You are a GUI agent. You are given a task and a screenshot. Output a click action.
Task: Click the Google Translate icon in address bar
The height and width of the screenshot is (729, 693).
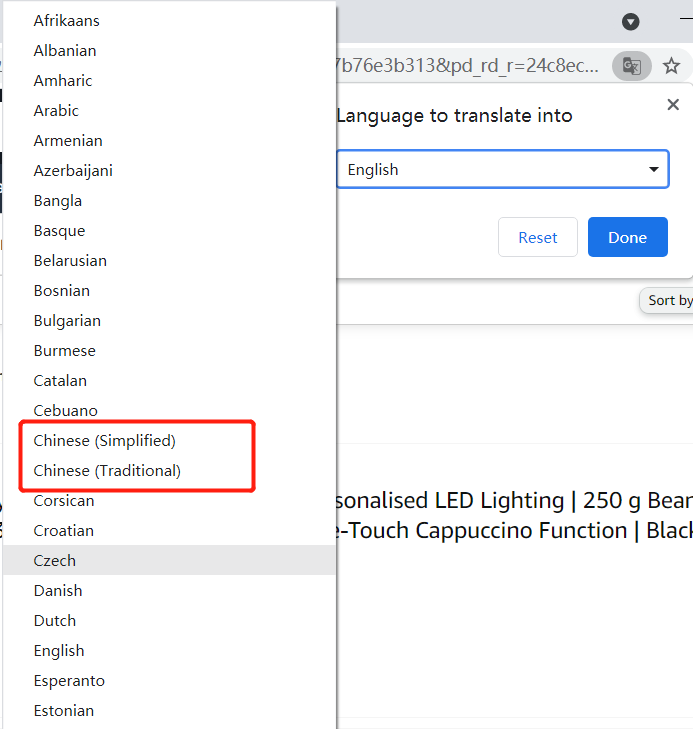pos(632,66)
